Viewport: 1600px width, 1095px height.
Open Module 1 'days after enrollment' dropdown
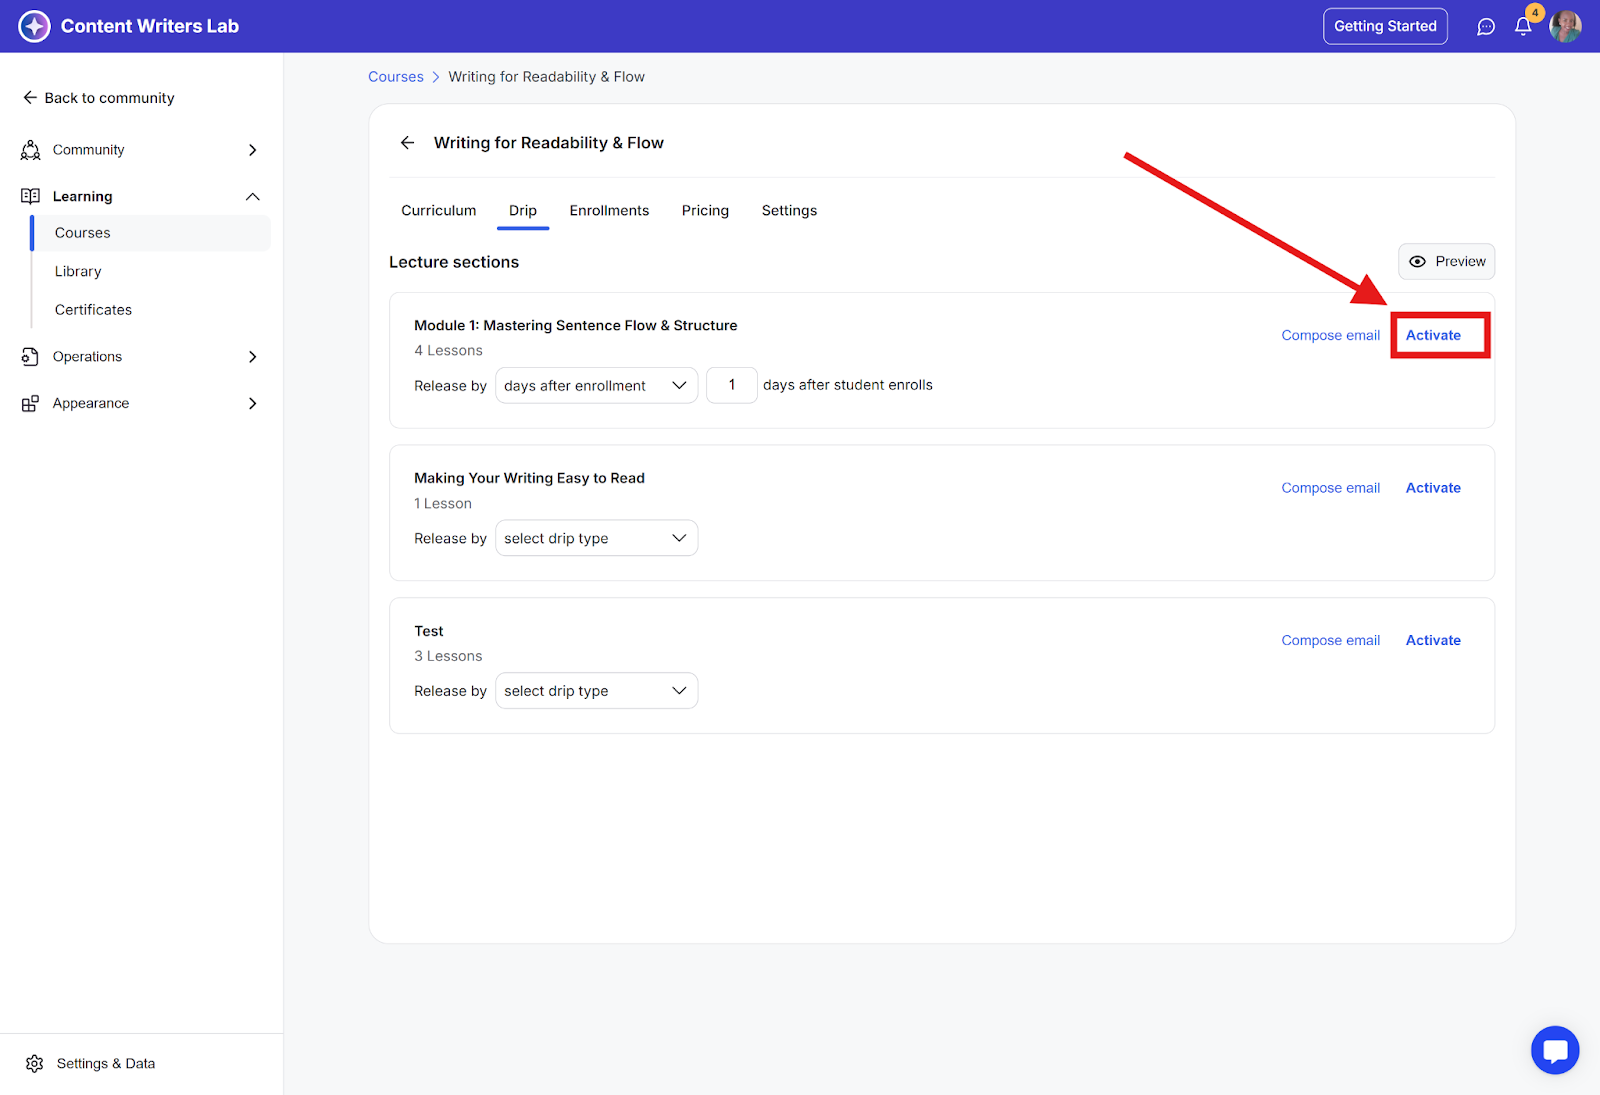[596, 386]
